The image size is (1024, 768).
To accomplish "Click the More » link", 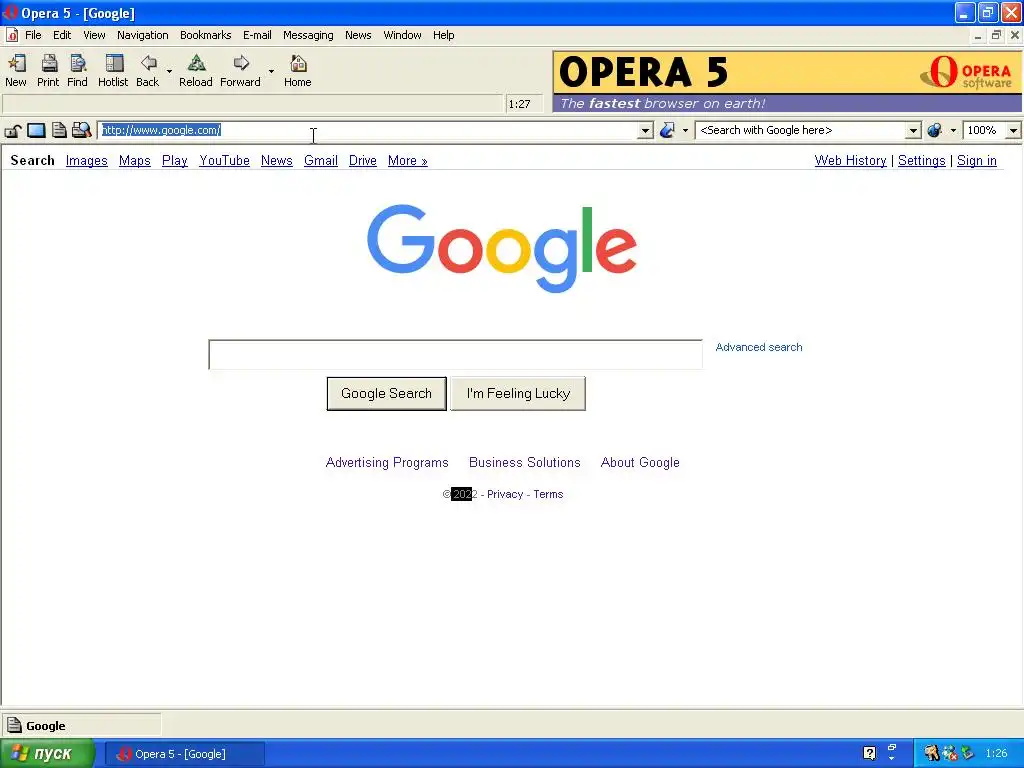I will coord(408,161).
